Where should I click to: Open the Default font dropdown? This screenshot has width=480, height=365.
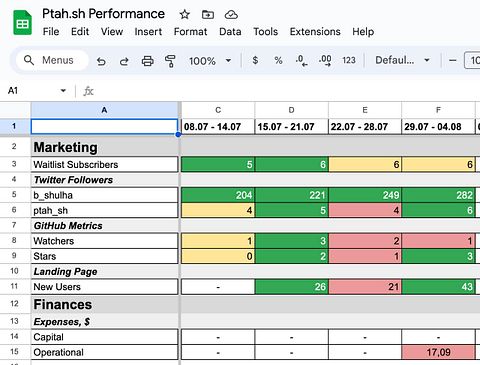point(402,60)
